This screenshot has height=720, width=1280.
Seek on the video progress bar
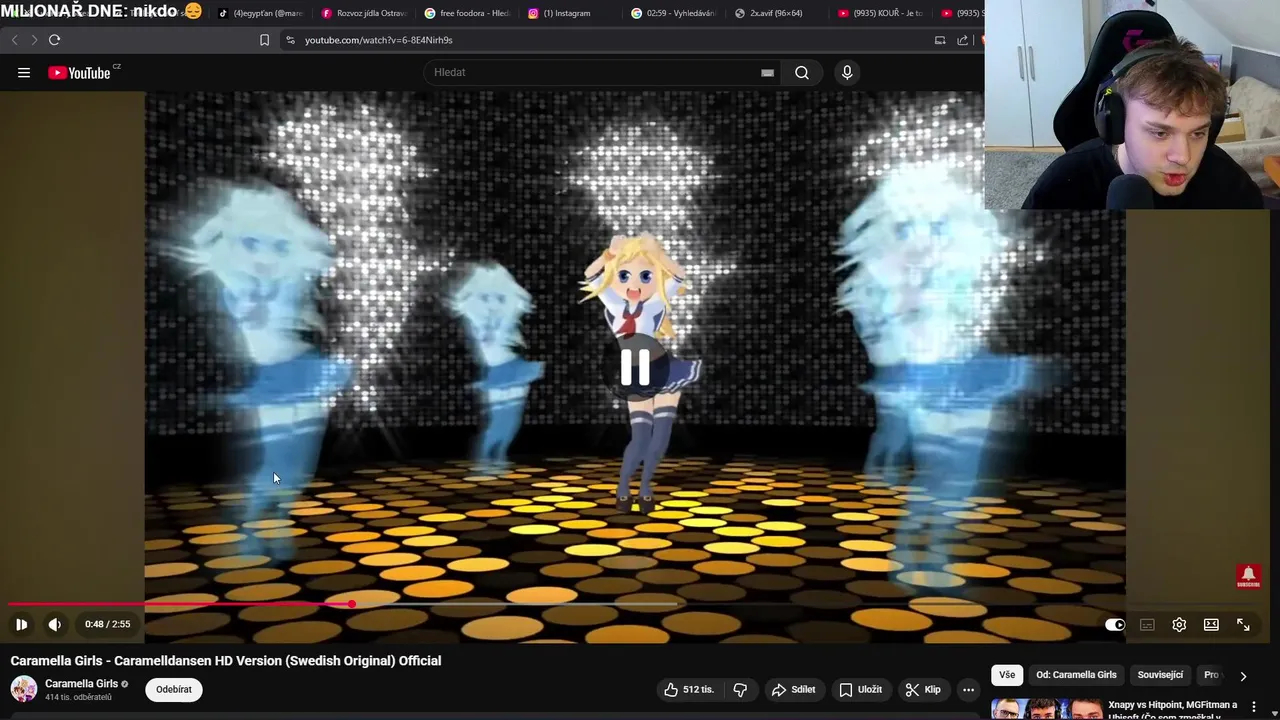point(640,604)
